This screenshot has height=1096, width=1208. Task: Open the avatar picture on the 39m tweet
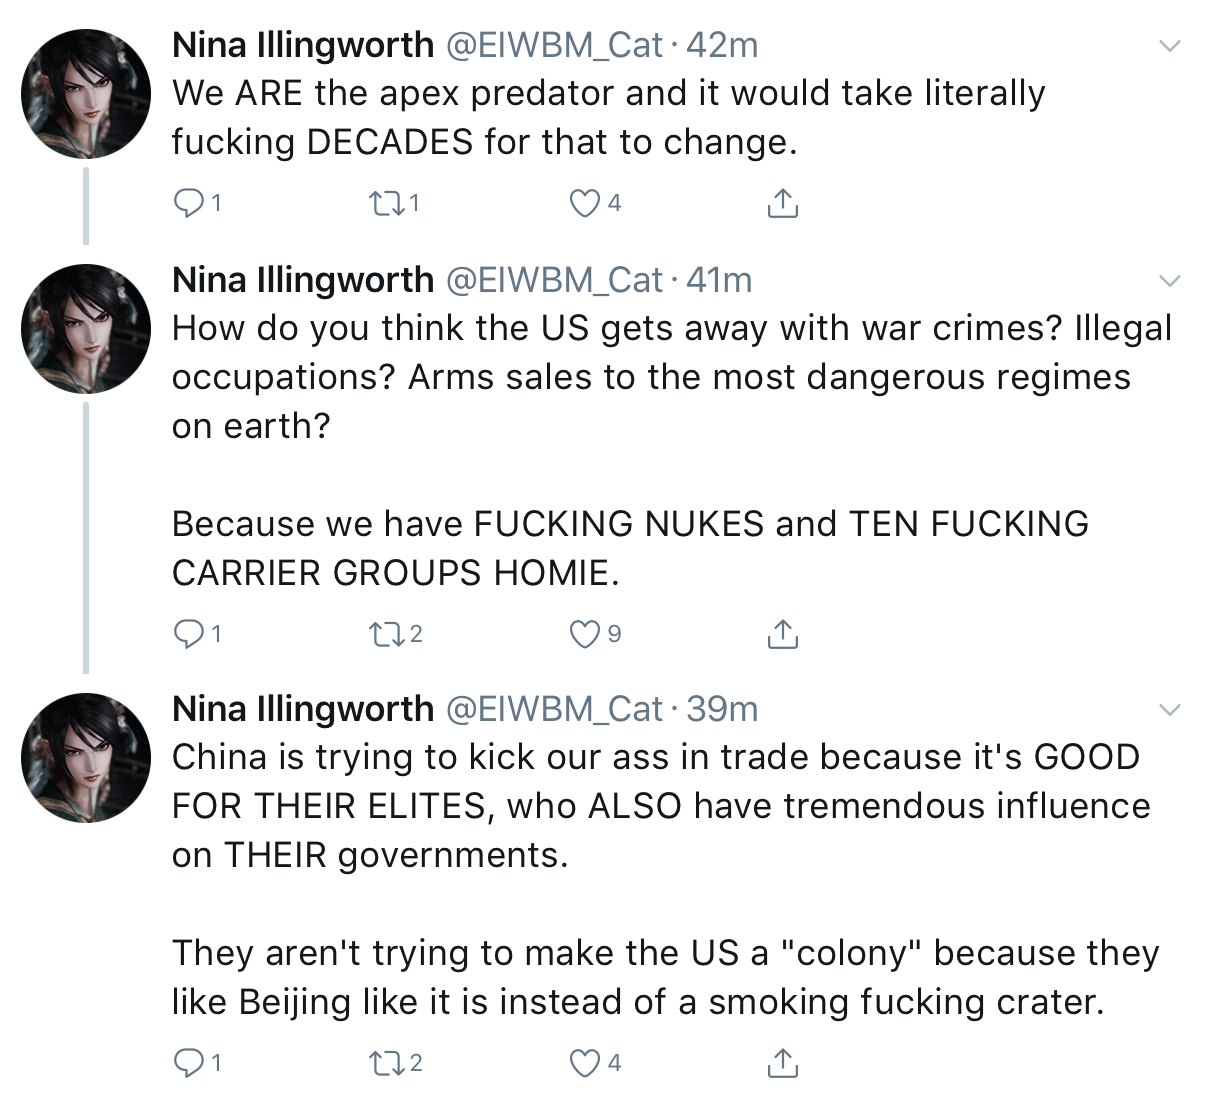[86, 758]
